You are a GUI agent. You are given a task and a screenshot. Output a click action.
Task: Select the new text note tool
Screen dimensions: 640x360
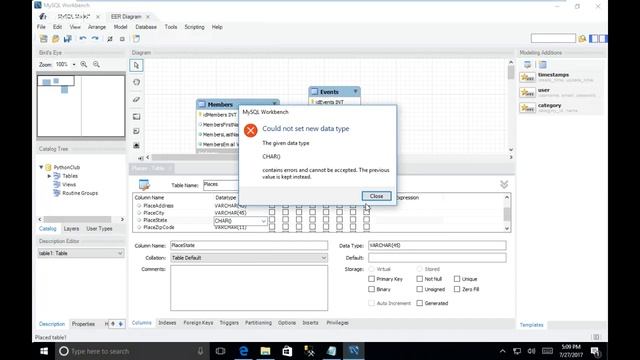tap(136, 131)
